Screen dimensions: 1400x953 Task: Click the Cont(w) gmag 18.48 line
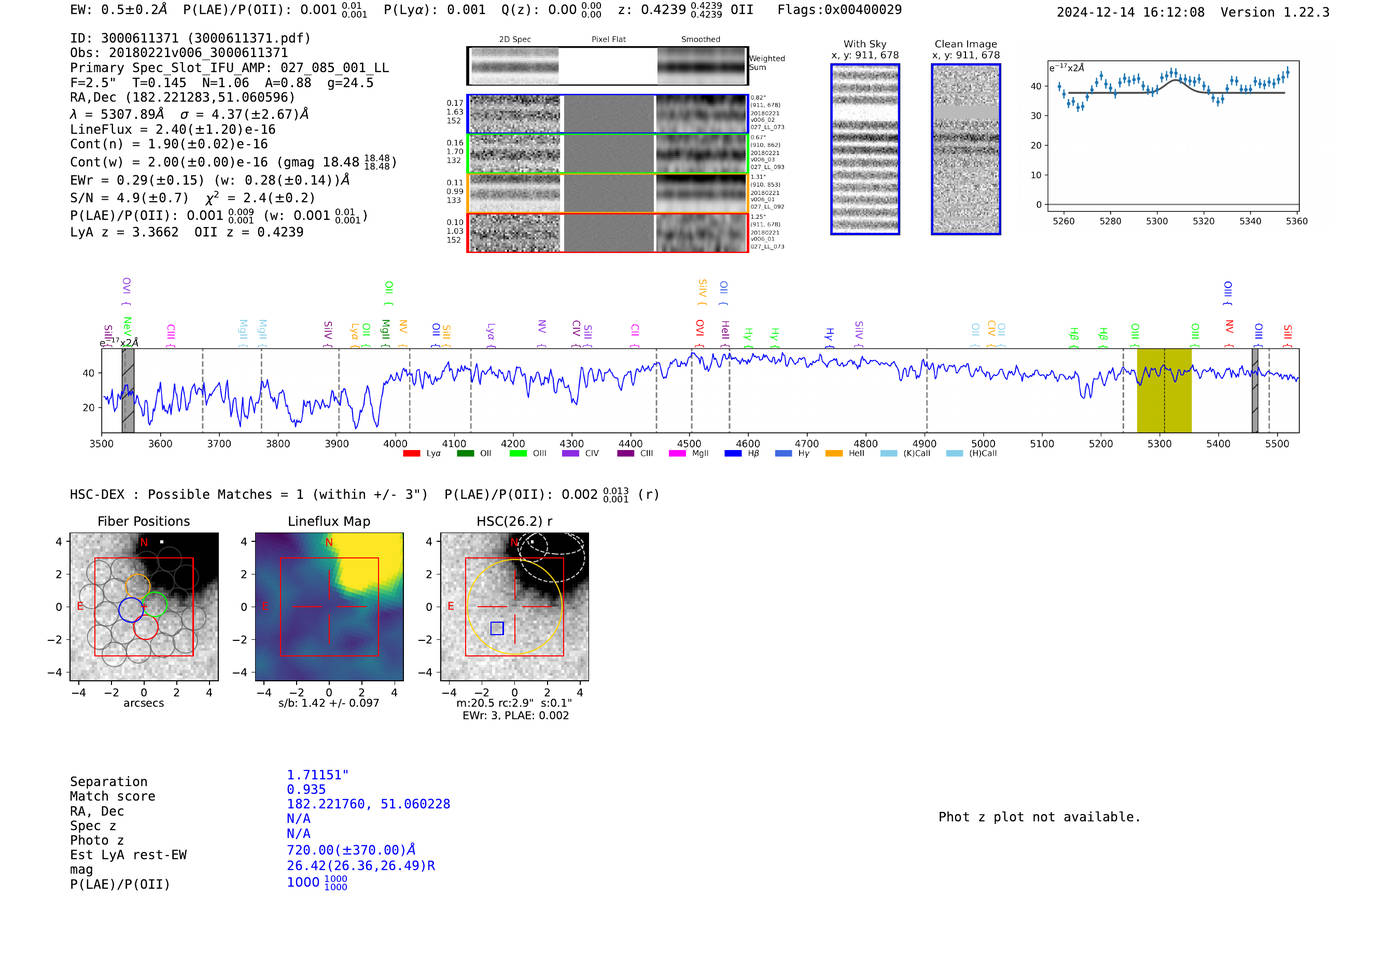[x=233, y=161]
